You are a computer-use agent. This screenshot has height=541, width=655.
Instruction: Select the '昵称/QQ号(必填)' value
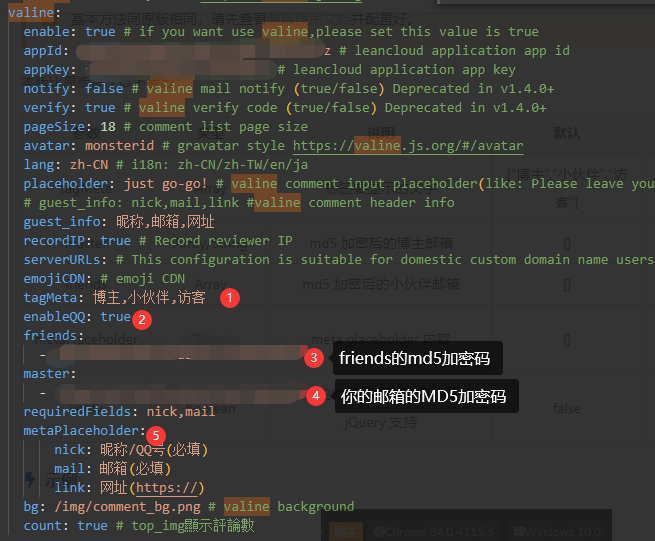pyautogui.click(x=154, y=450)
